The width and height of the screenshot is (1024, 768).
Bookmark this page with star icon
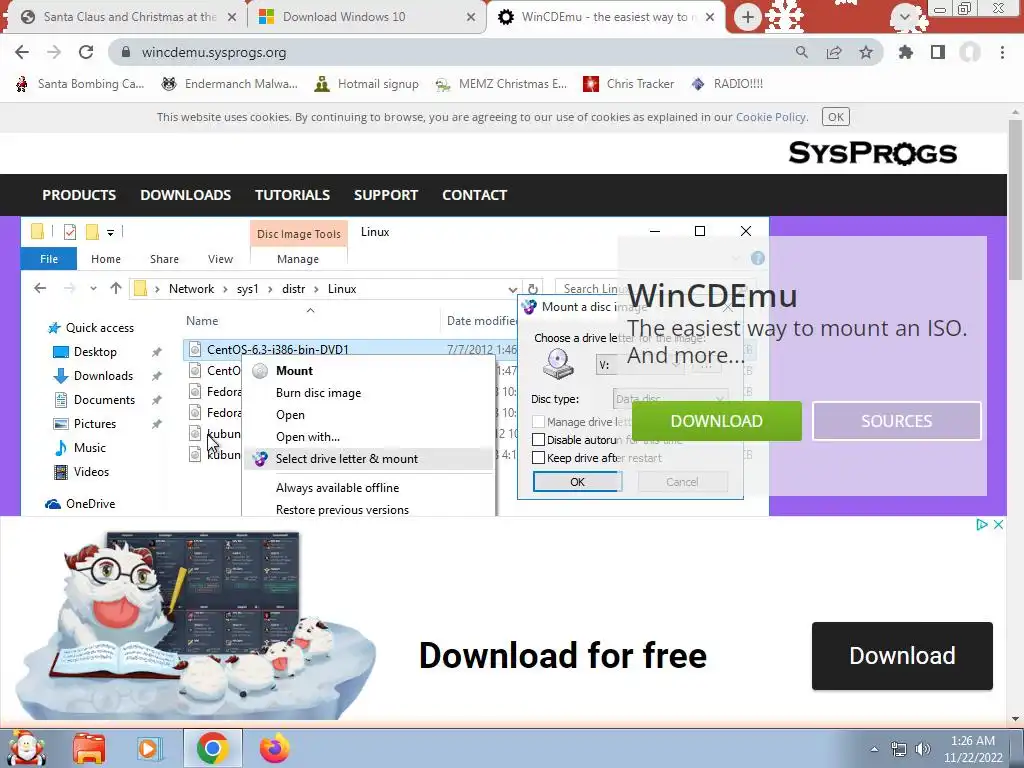click(x=866, y=52)
